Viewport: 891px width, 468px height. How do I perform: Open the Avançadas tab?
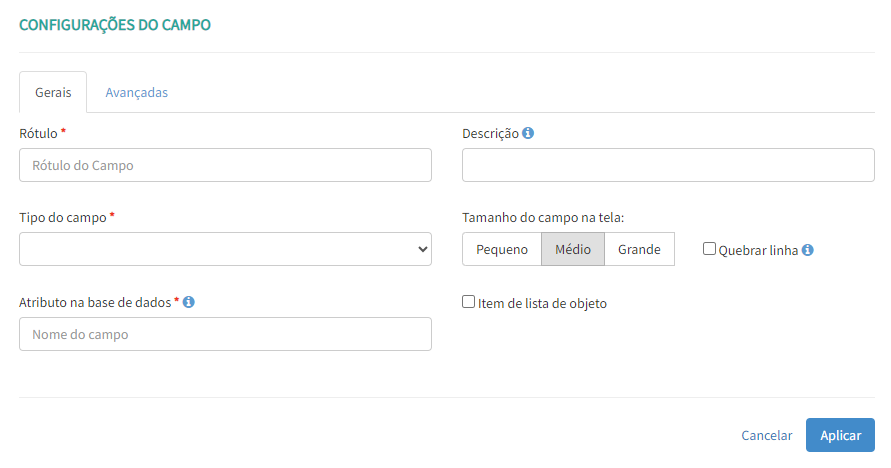[136, 92]
